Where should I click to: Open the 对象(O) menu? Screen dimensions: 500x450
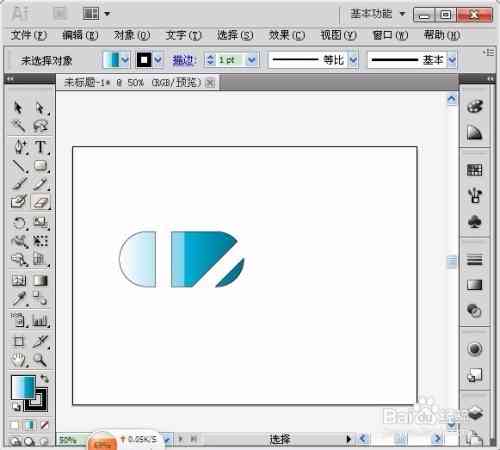click(131, 35)
